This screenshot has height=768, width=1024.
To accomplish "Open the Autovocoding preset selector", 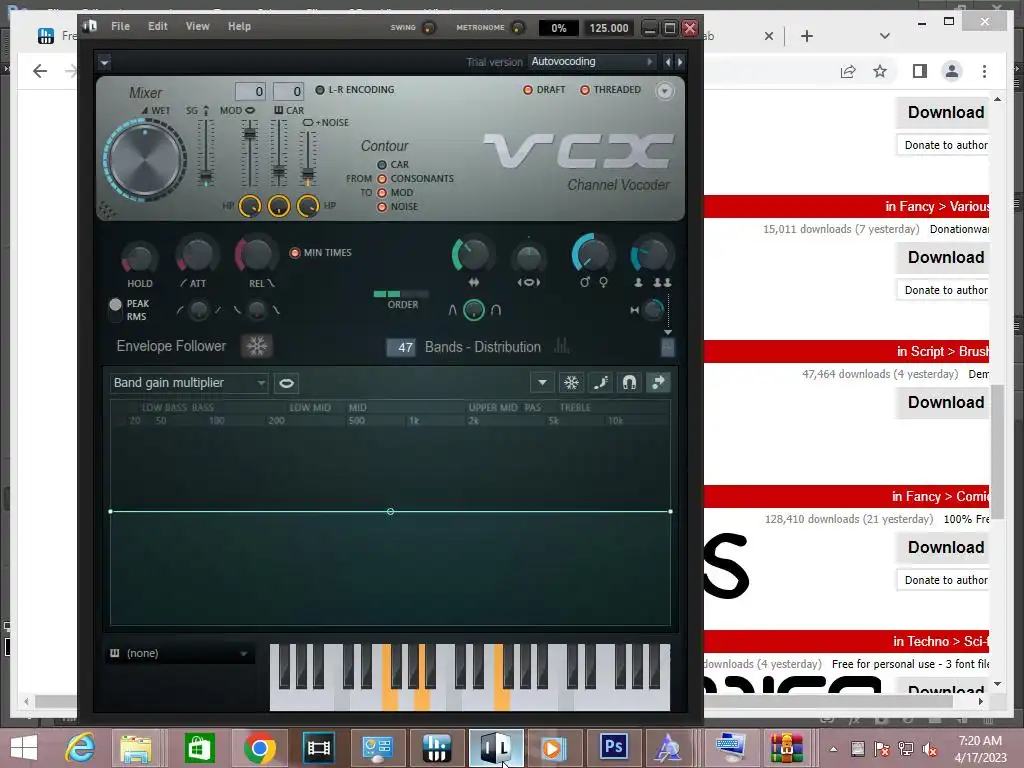I will [x=591, y=61].
